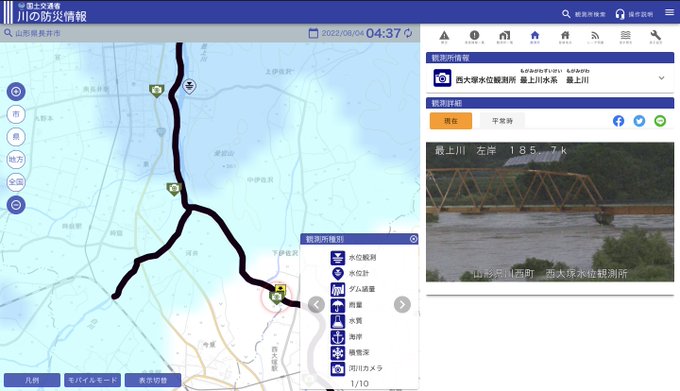Toggle 雨量 station type
This screenshot has width=680, height=391.
(347, 305)
